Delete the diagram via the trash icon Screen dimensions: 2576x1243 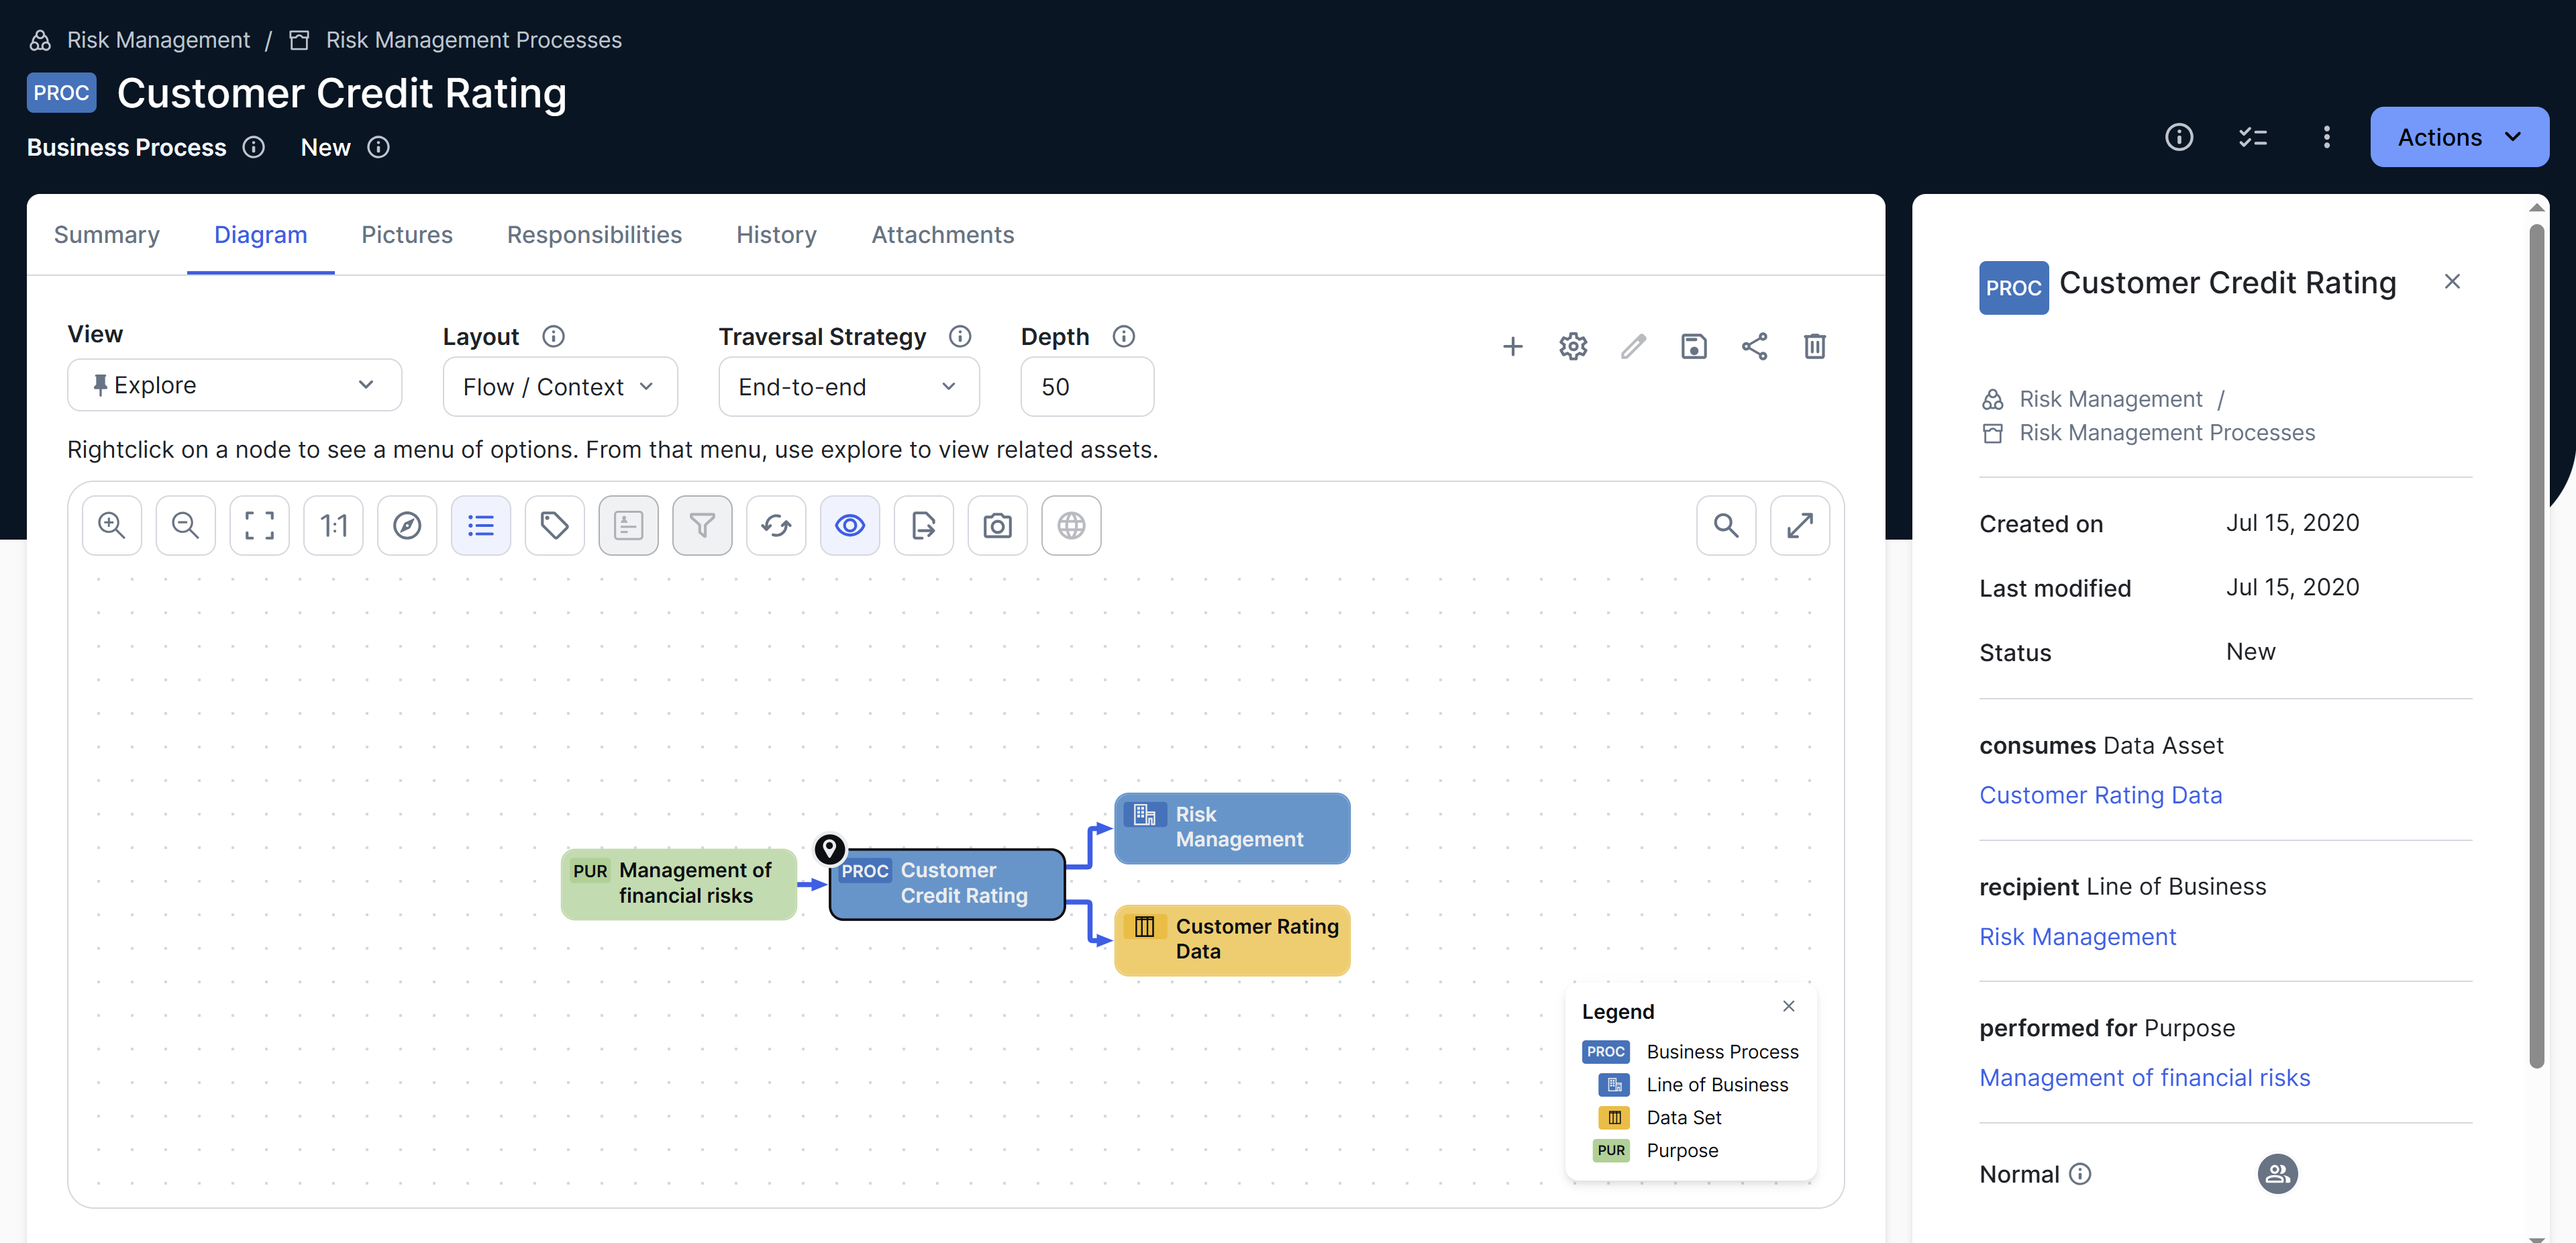[x=1815, y=346]
